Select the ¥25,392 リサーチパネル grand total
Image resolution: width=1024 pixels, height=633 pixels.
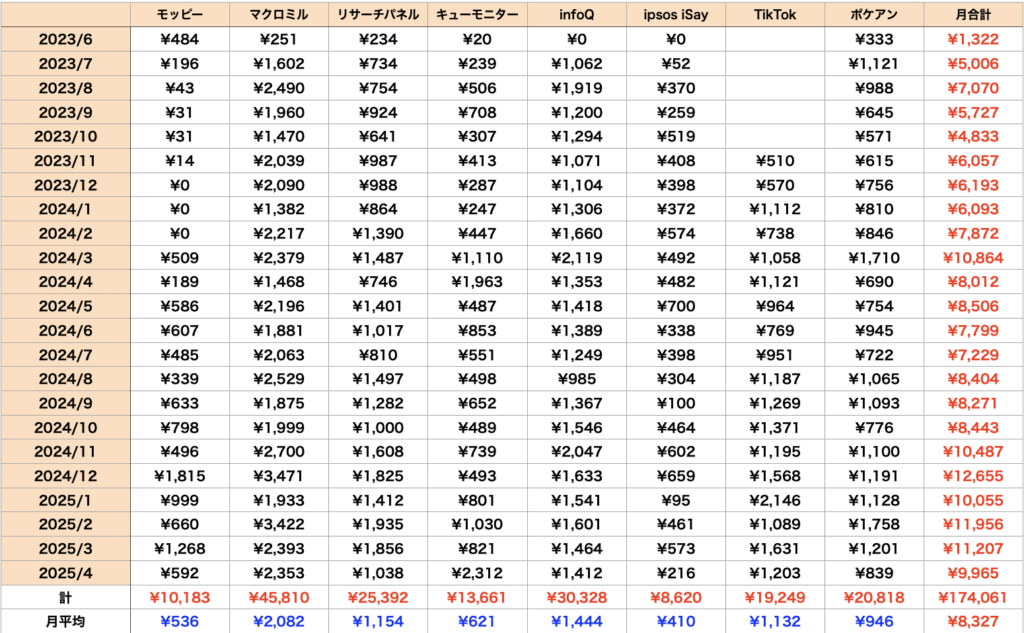click(x=378, y=598)
